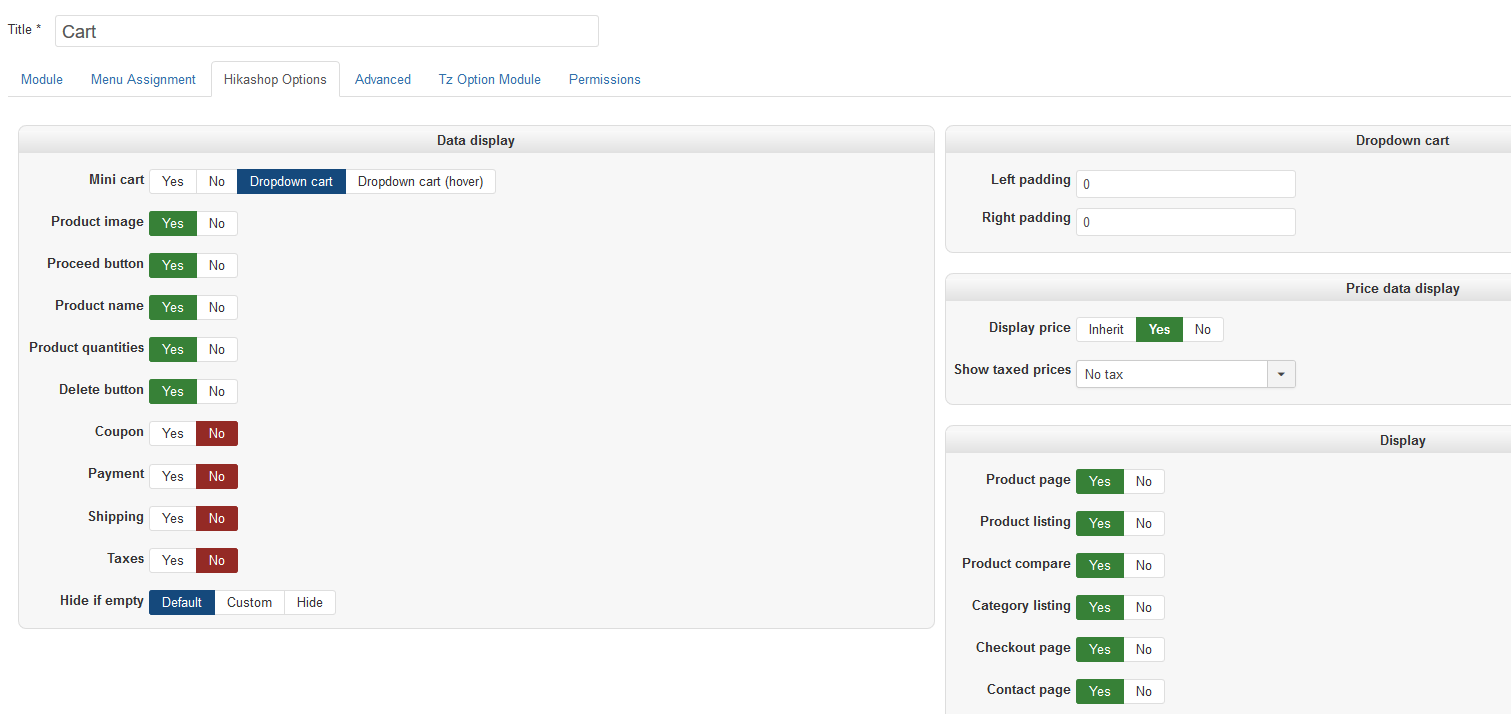Set Mini cart to Yes
Image resolution: width=1511 pixels, height=714 pixels.
[x=173, y=181]
